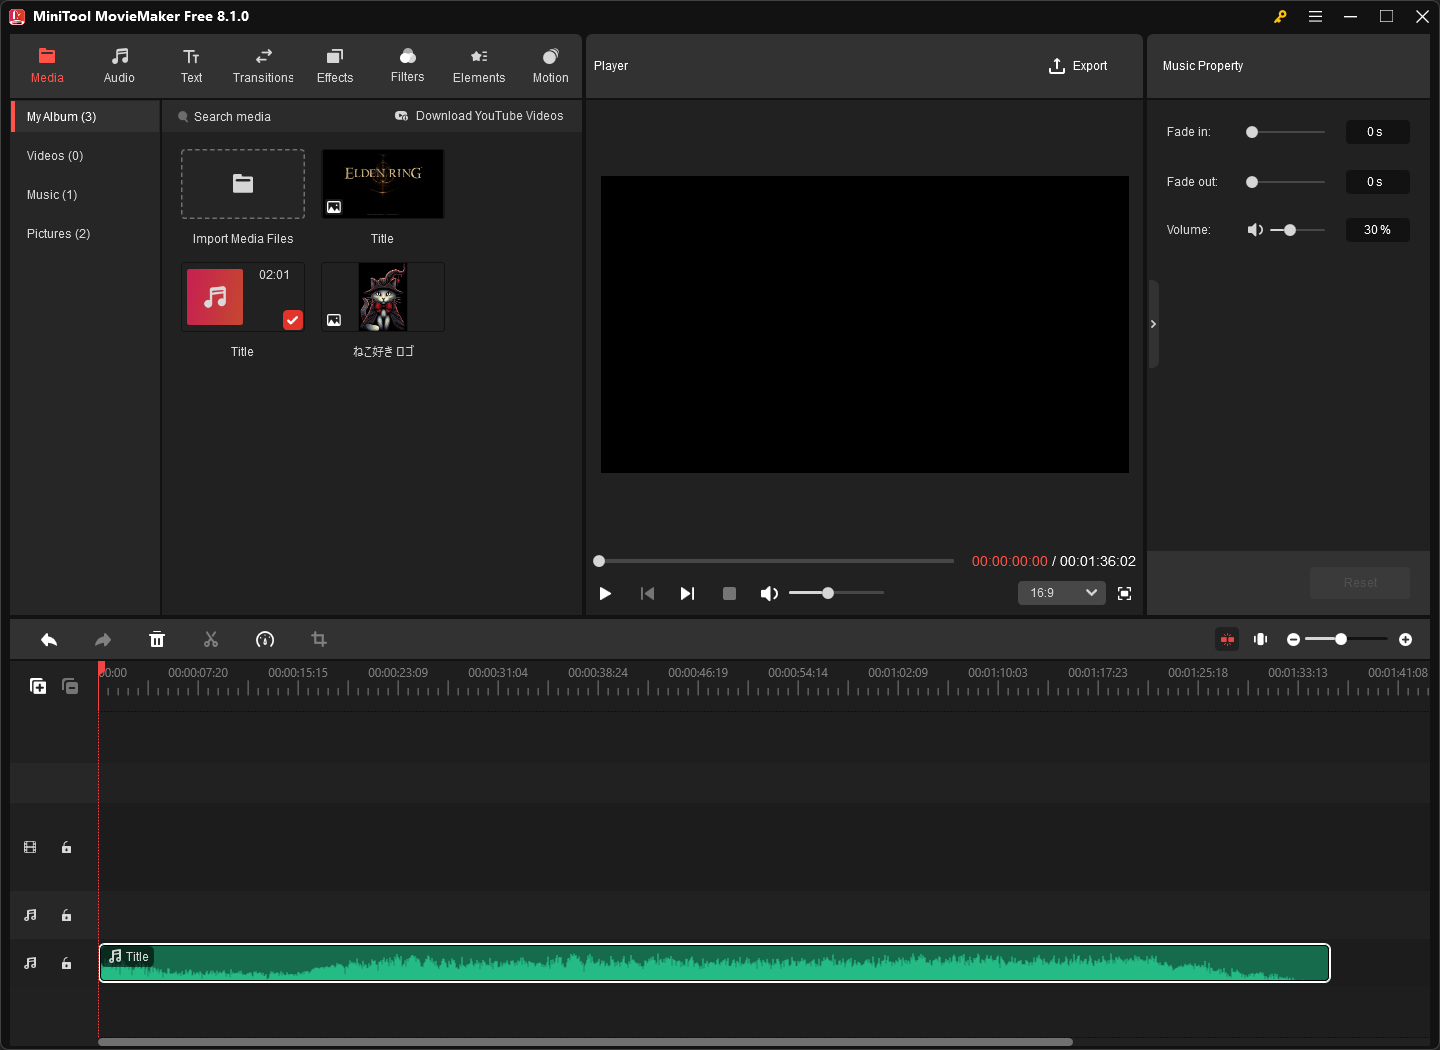Adjust the clip Volume slider
Viewport: 1440px width, 1050px height.
click(x=1297, y=230)
